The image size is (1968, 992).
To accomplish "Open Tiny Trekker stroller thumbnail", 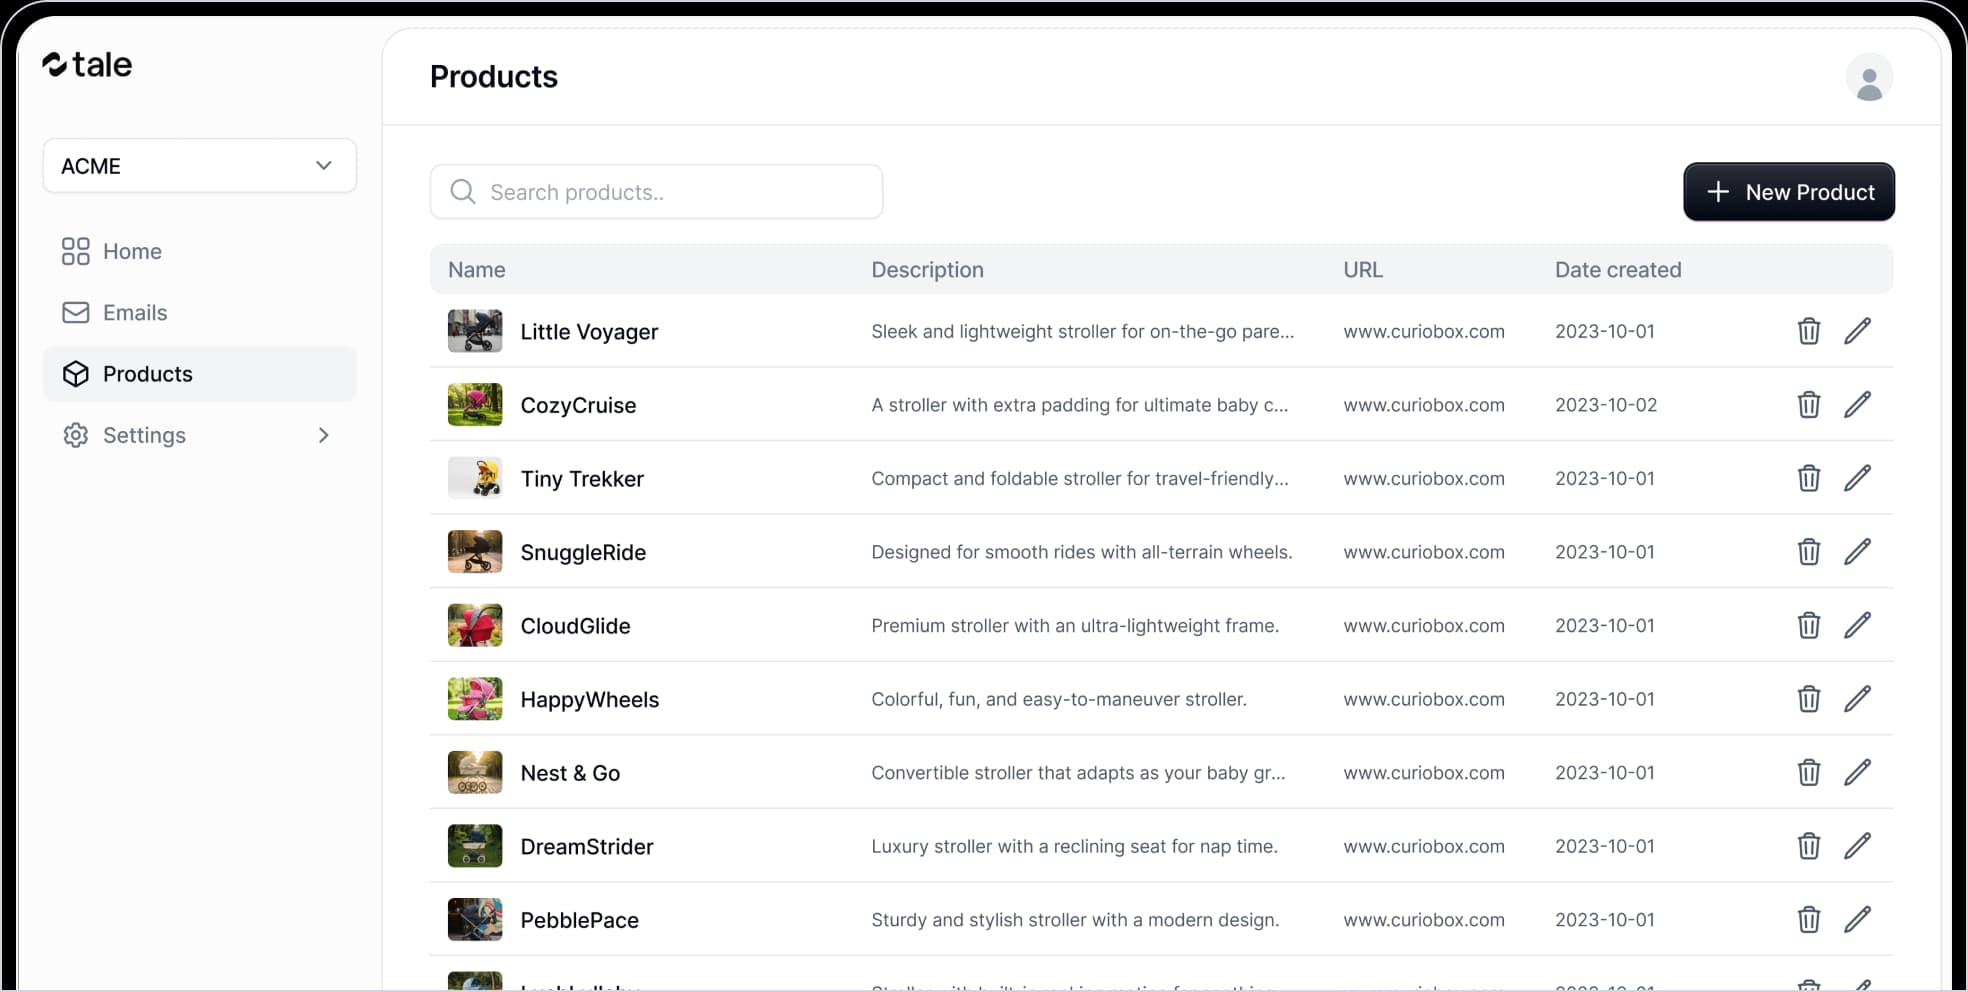I will tap(475, 478).
